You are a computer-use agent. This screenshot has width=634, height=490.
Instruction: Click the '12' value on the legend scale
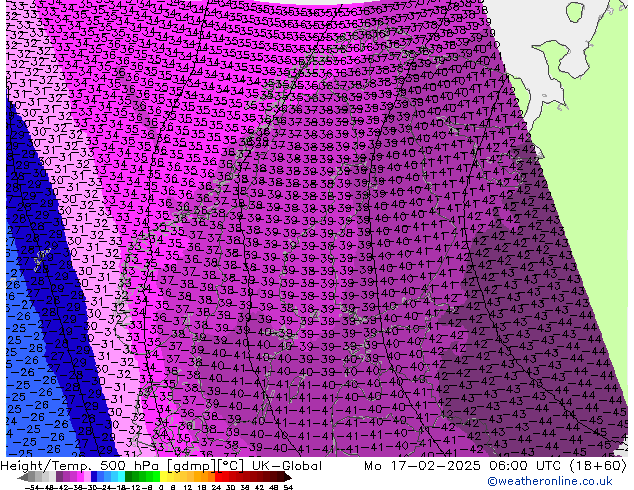click(x=188, y=488)
